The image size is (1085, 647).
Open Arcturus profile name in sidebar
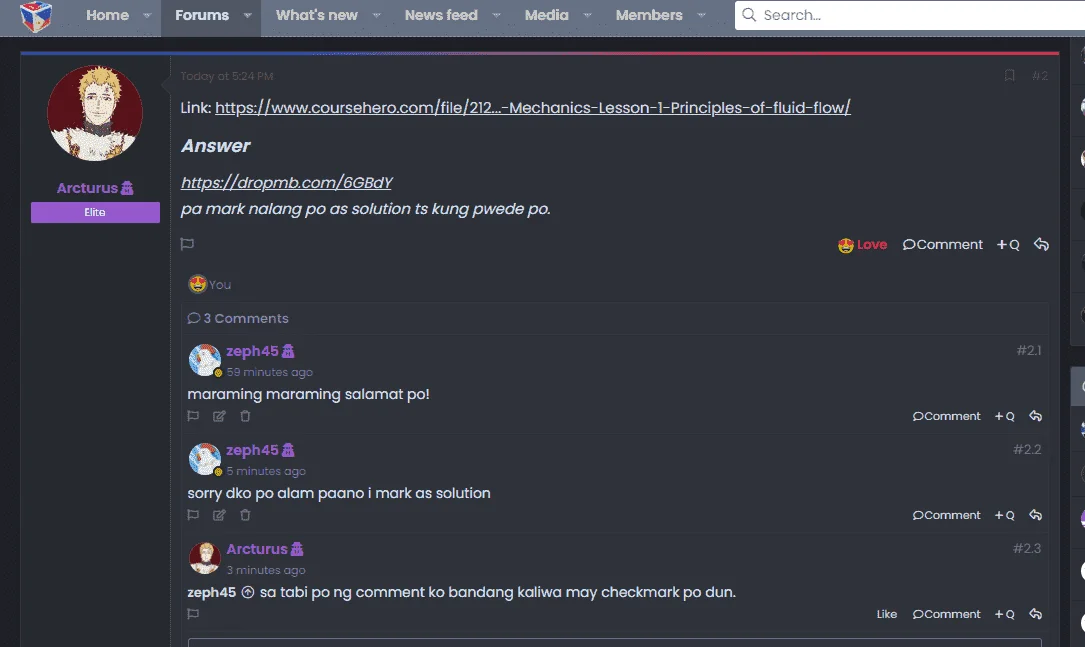(x=87, y=188)
